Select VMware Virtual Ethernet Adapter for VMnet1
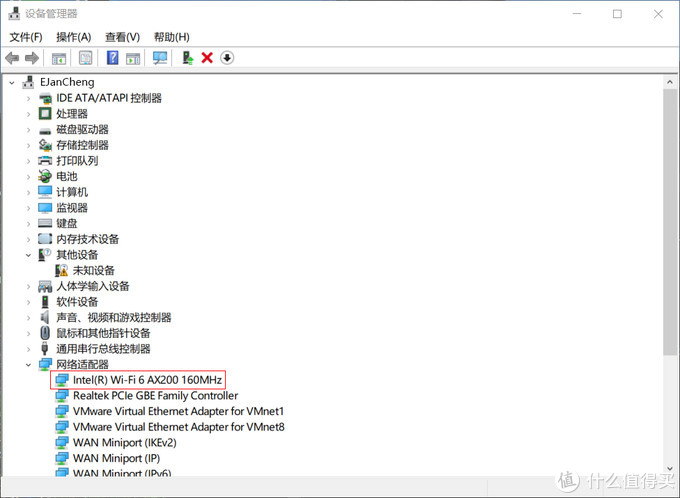Viewport: 680px width, 498px height. tap(178, 411)
